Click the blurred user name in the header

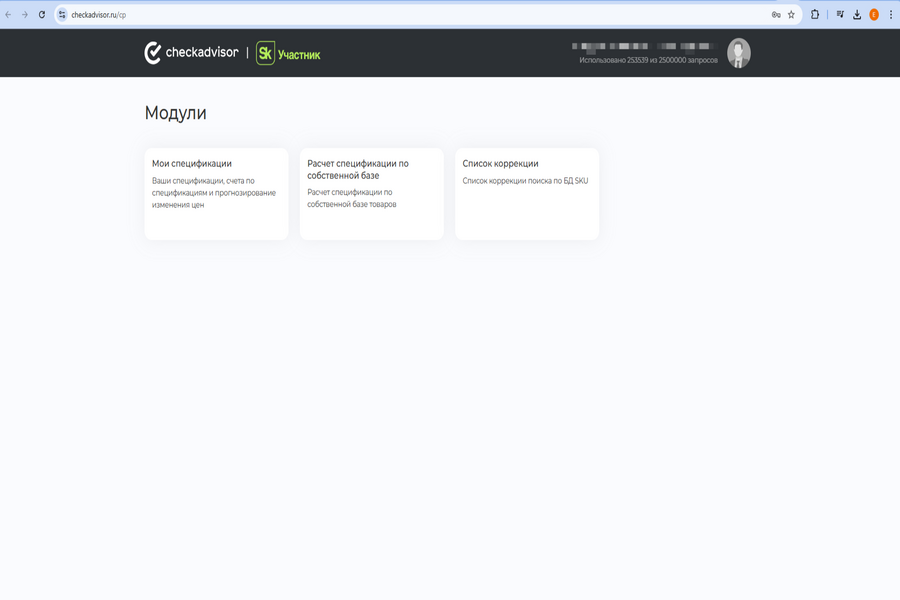[x=642, y=46]
